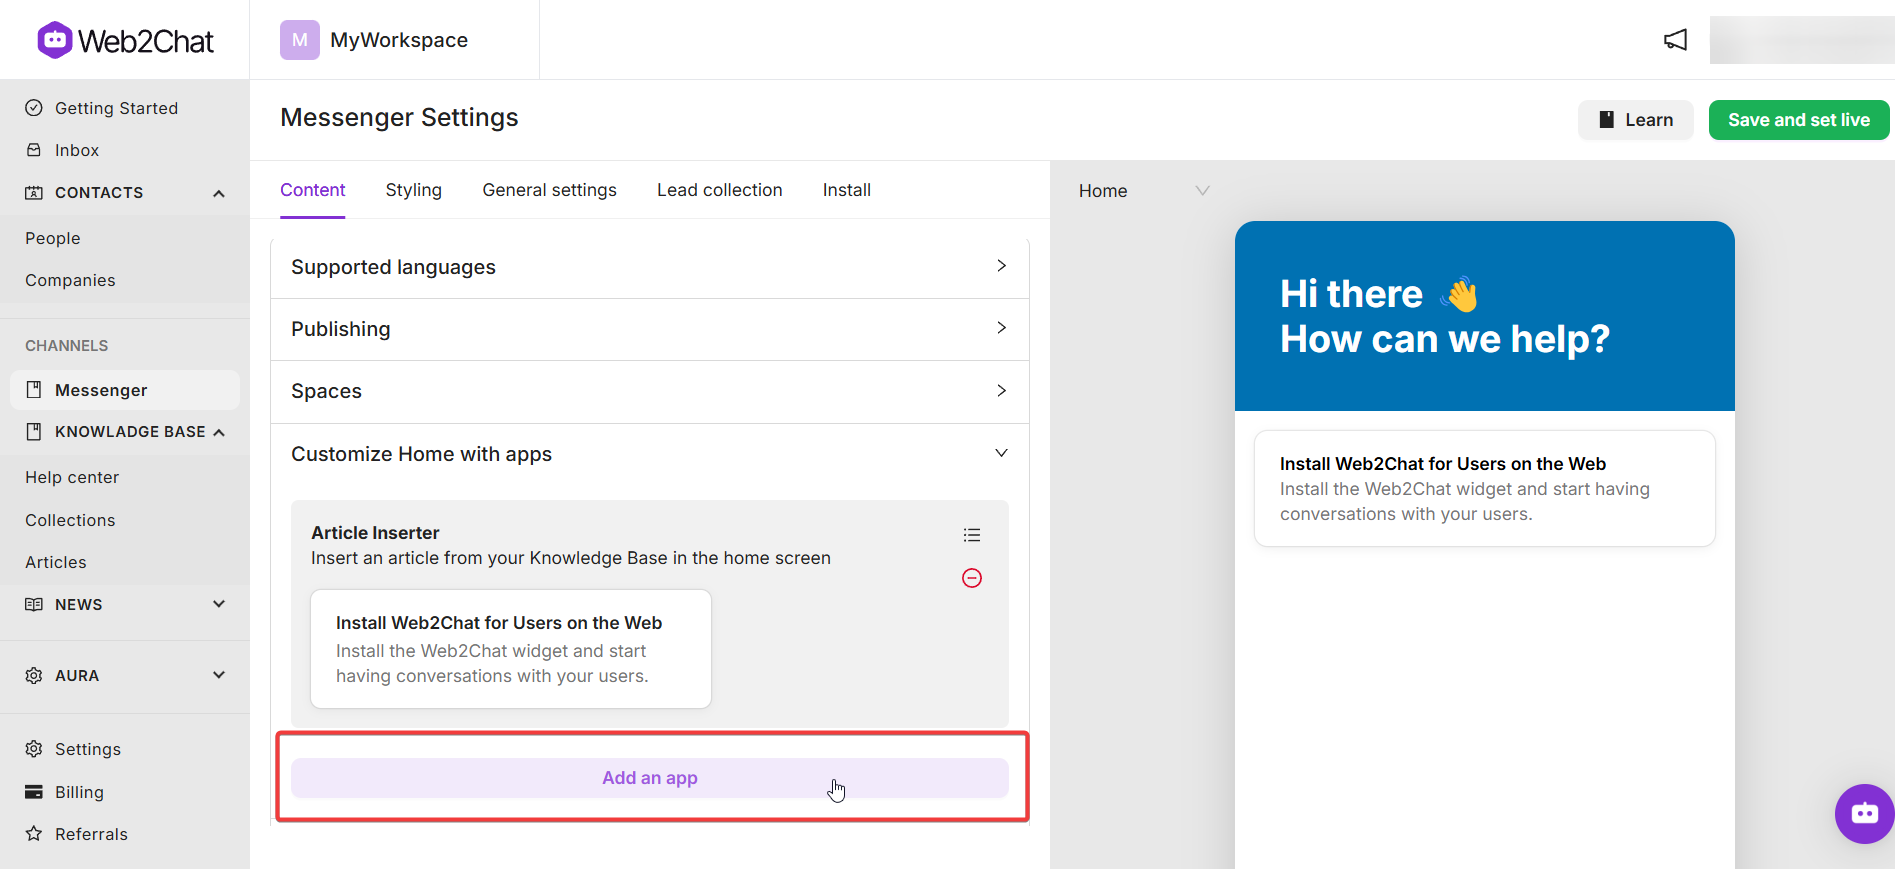The height and width of the screenshot is (869, 1895).
Task: Expand the Supported languages section
Action: pyautogui.click(x=650, y=267)
